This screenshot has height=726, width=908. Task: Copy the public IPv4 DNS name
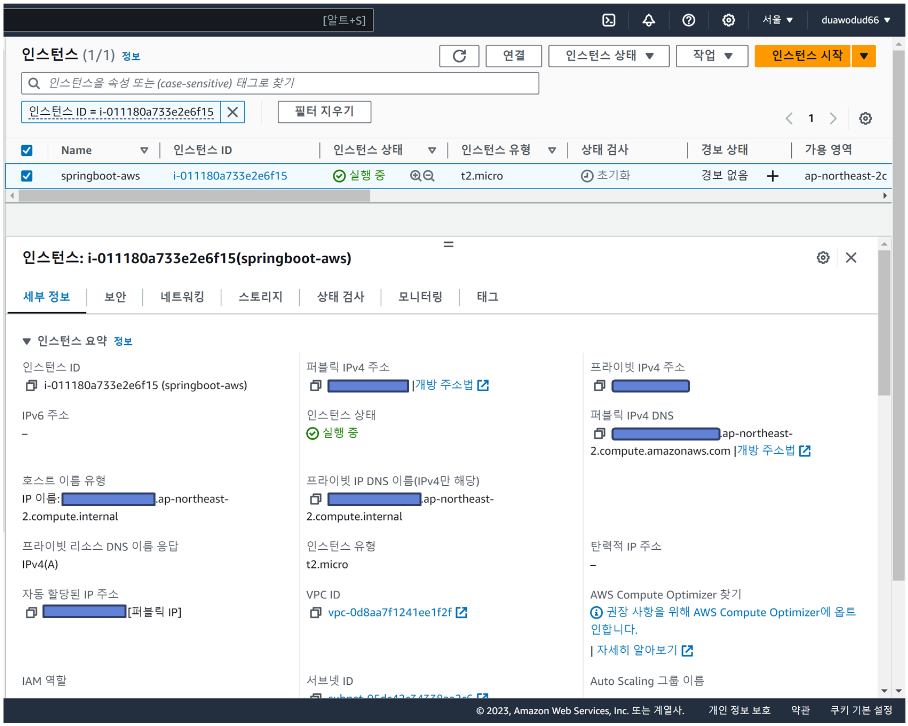pyautogui.click(x=599, y=434)
